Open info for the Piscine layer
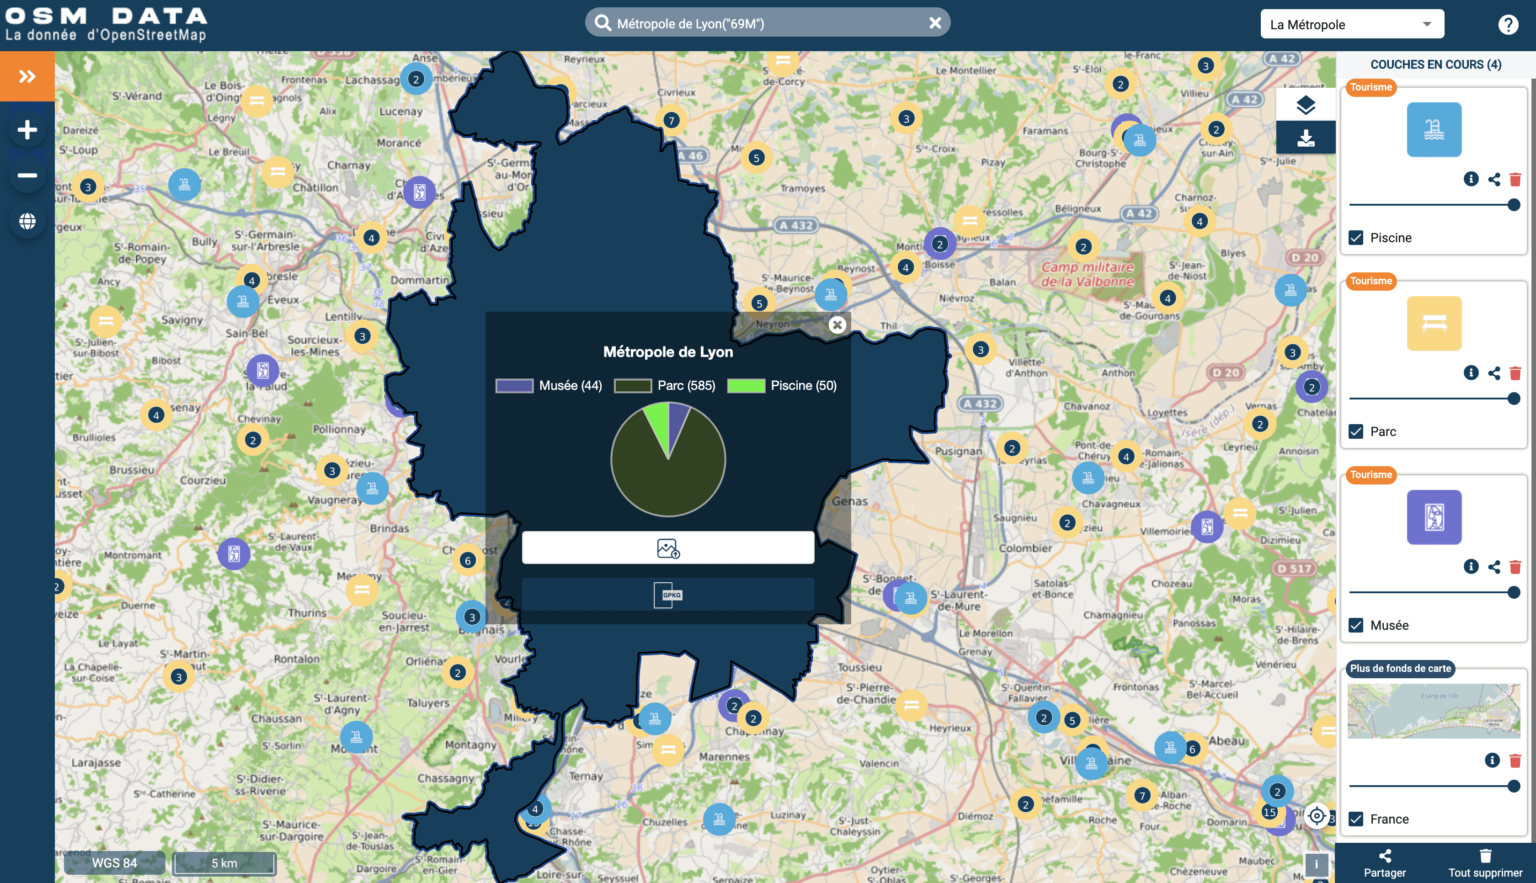 pyautogui.click(x=1471, y=179)
